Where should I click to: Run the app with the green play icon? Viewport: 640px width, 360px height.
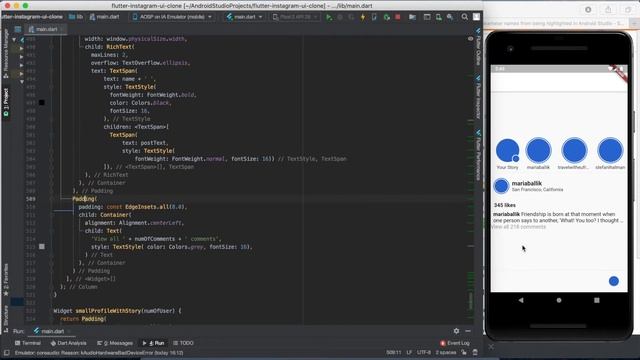(329, 17)
